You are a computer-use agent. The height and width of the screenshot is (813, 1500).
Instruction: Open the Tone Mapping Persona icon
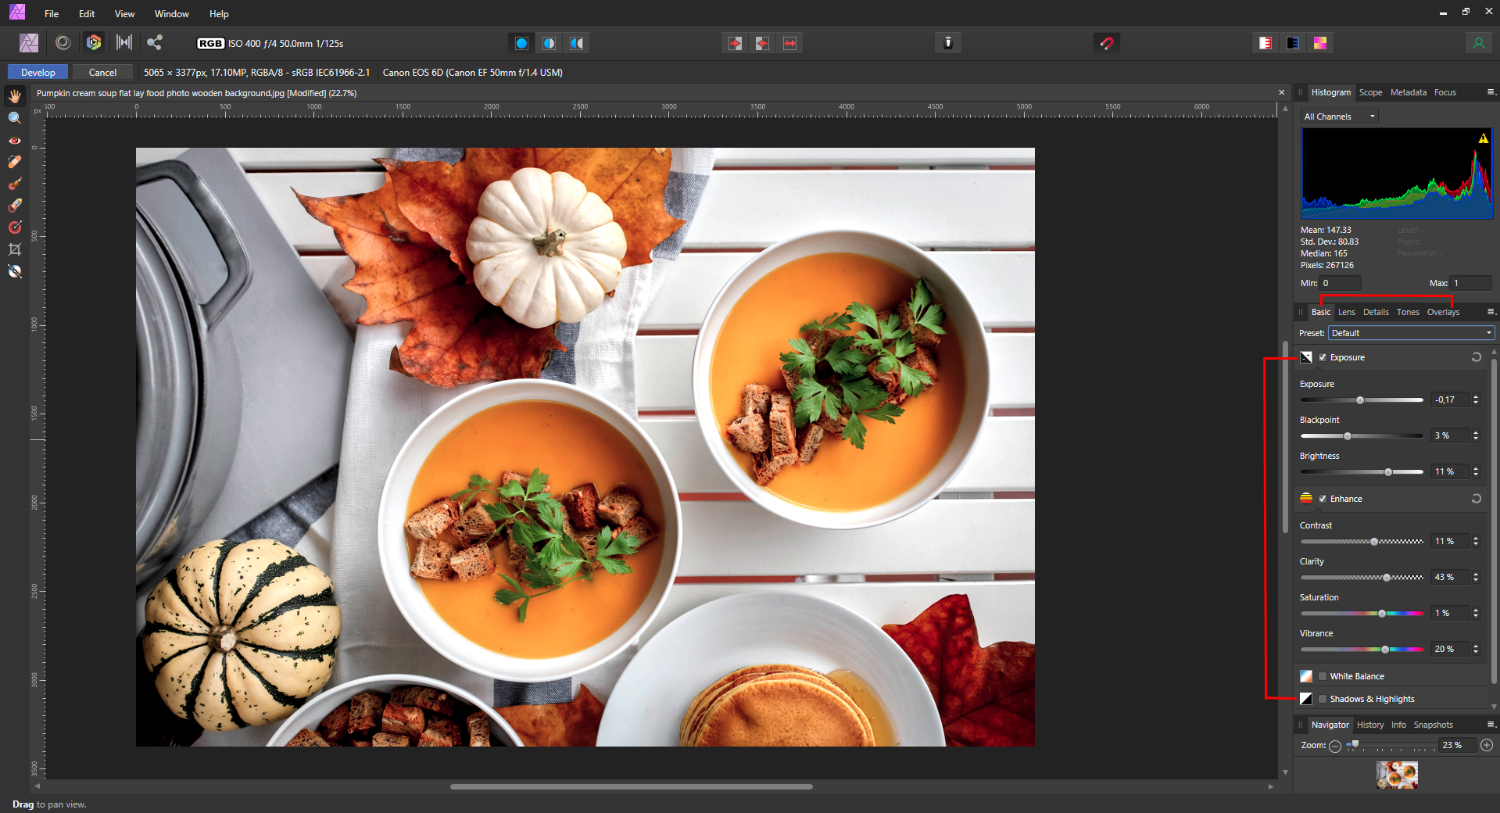point(124,43)
